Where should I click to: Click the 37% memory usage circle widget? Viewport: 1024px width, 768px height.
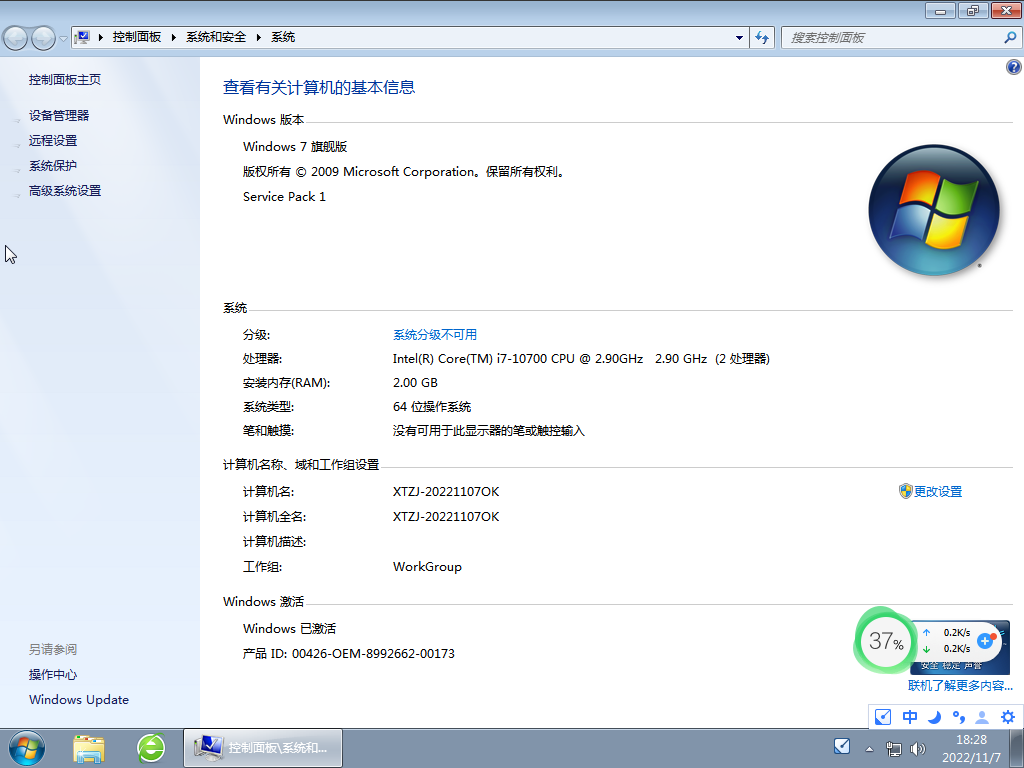[x=884, y=644]
